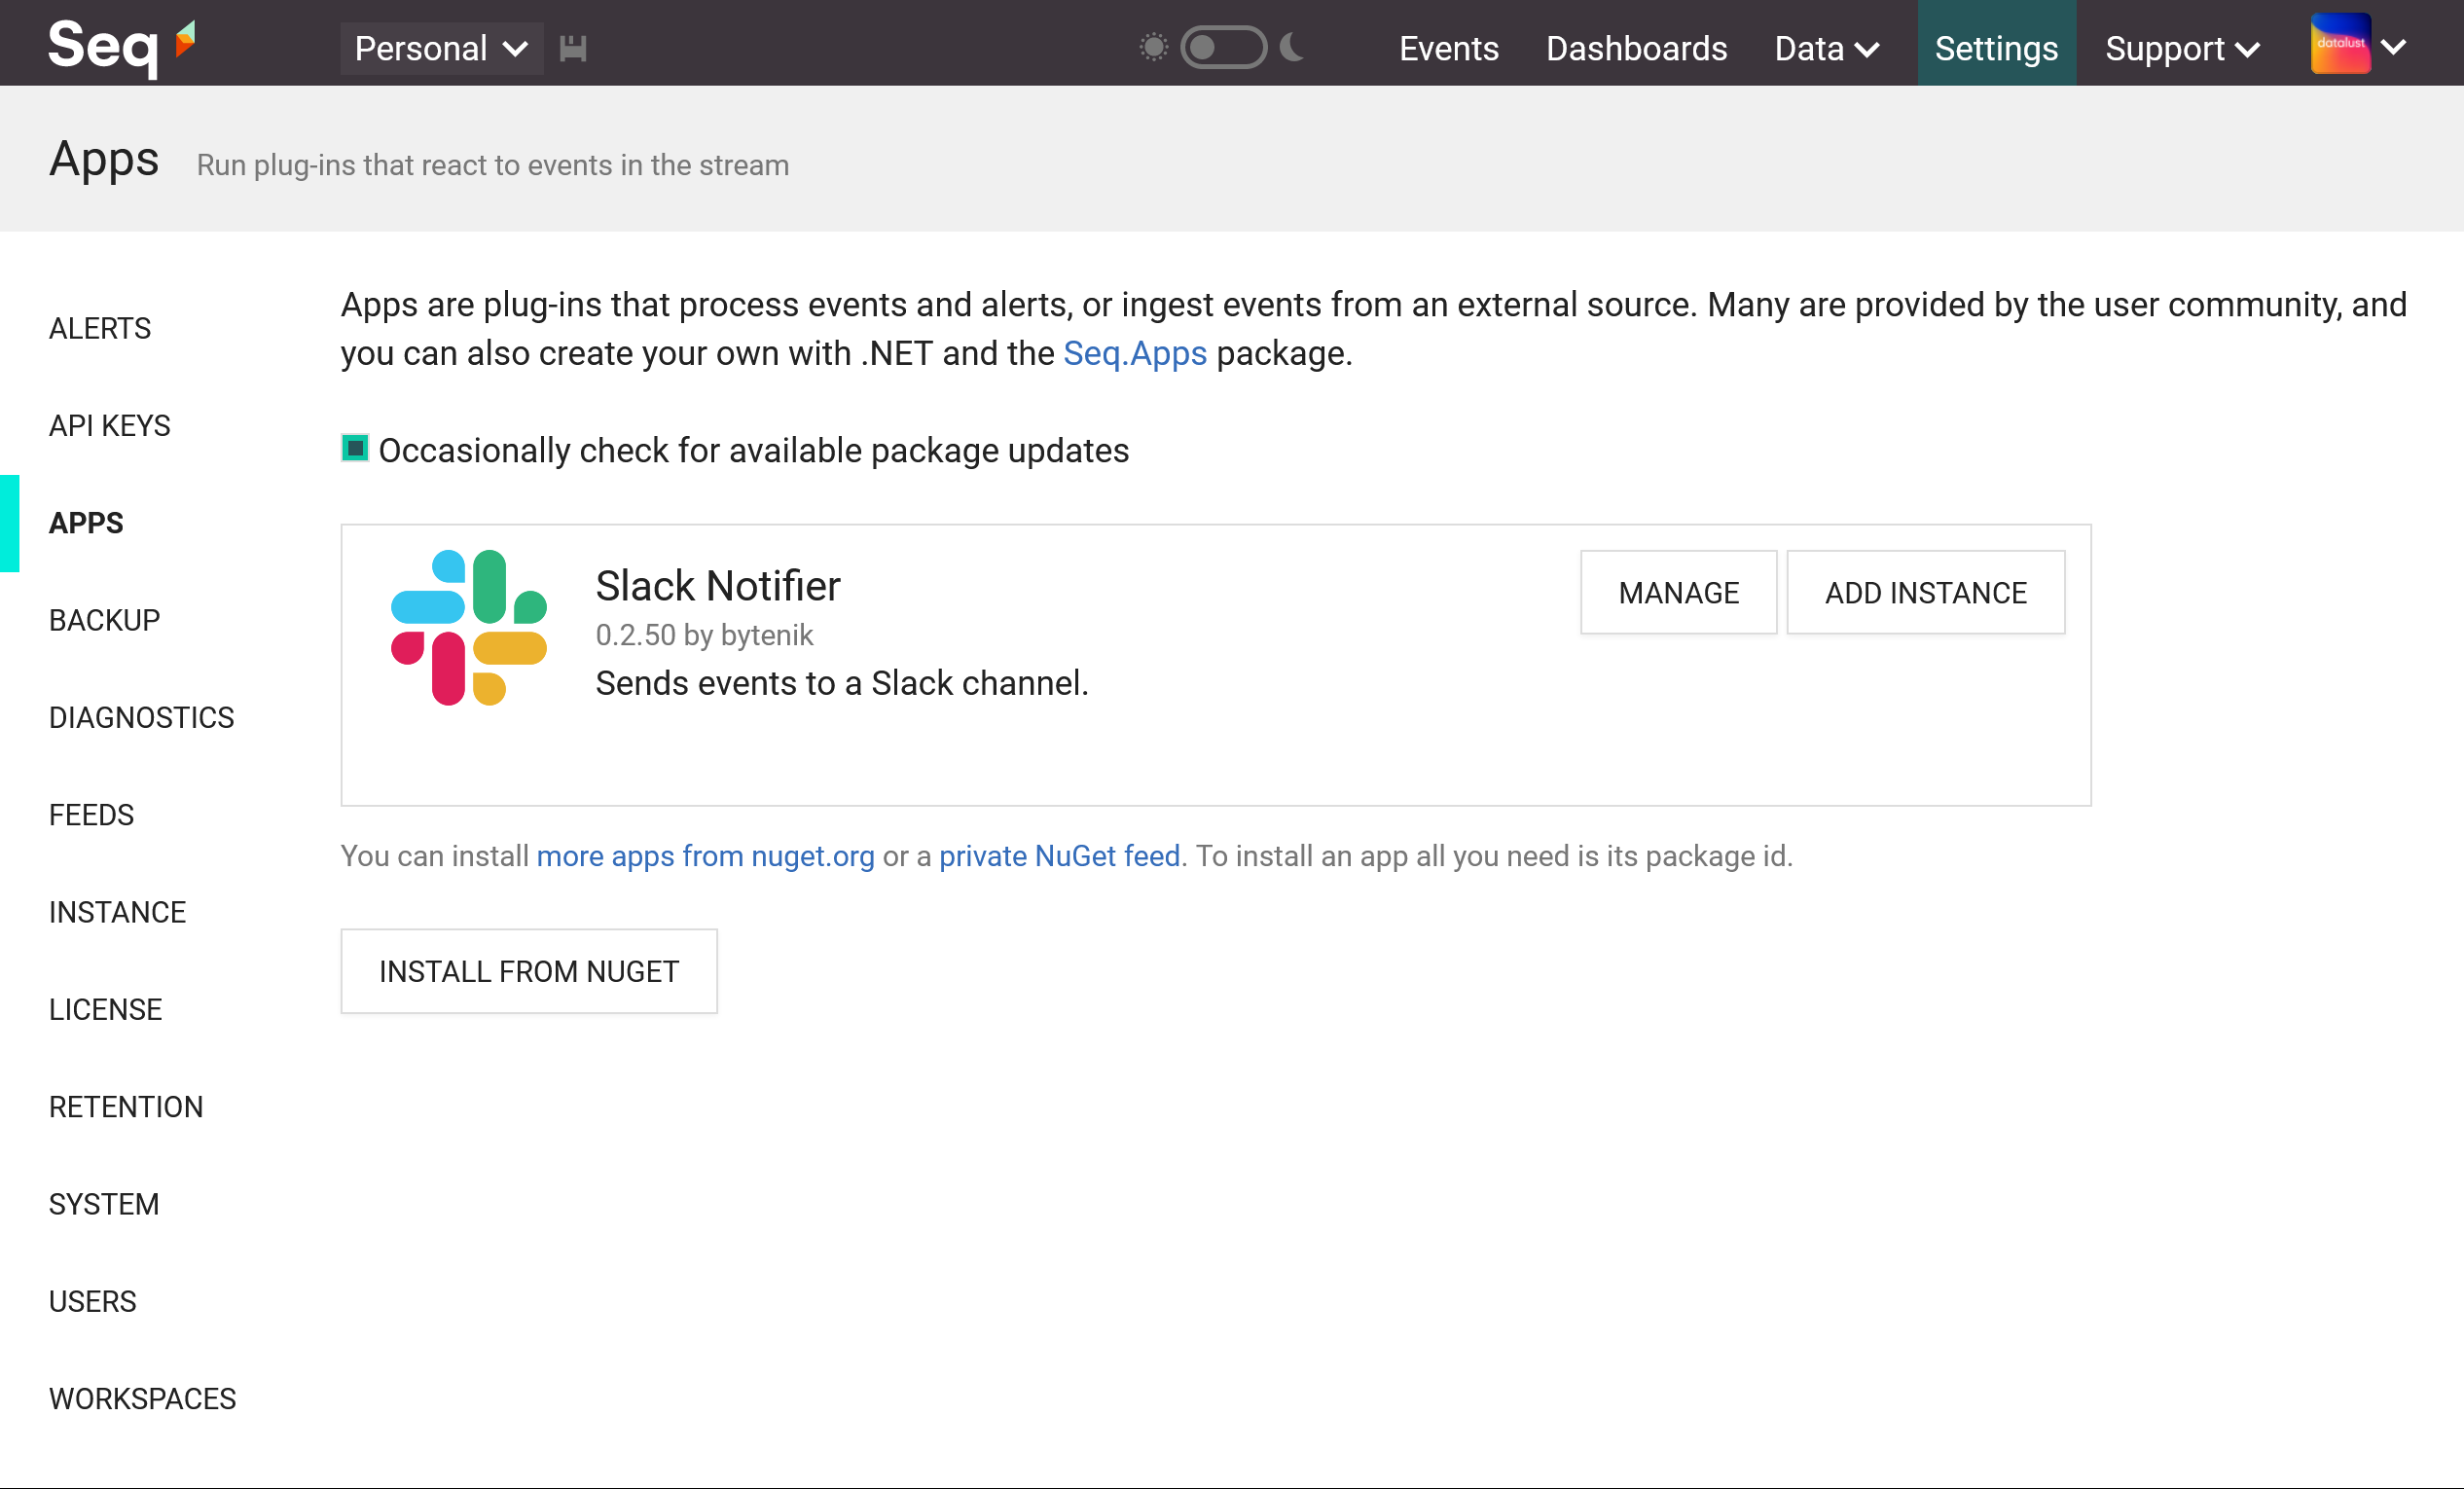Expand the Data menu

pyautogui.click(x=1826, y=48)
